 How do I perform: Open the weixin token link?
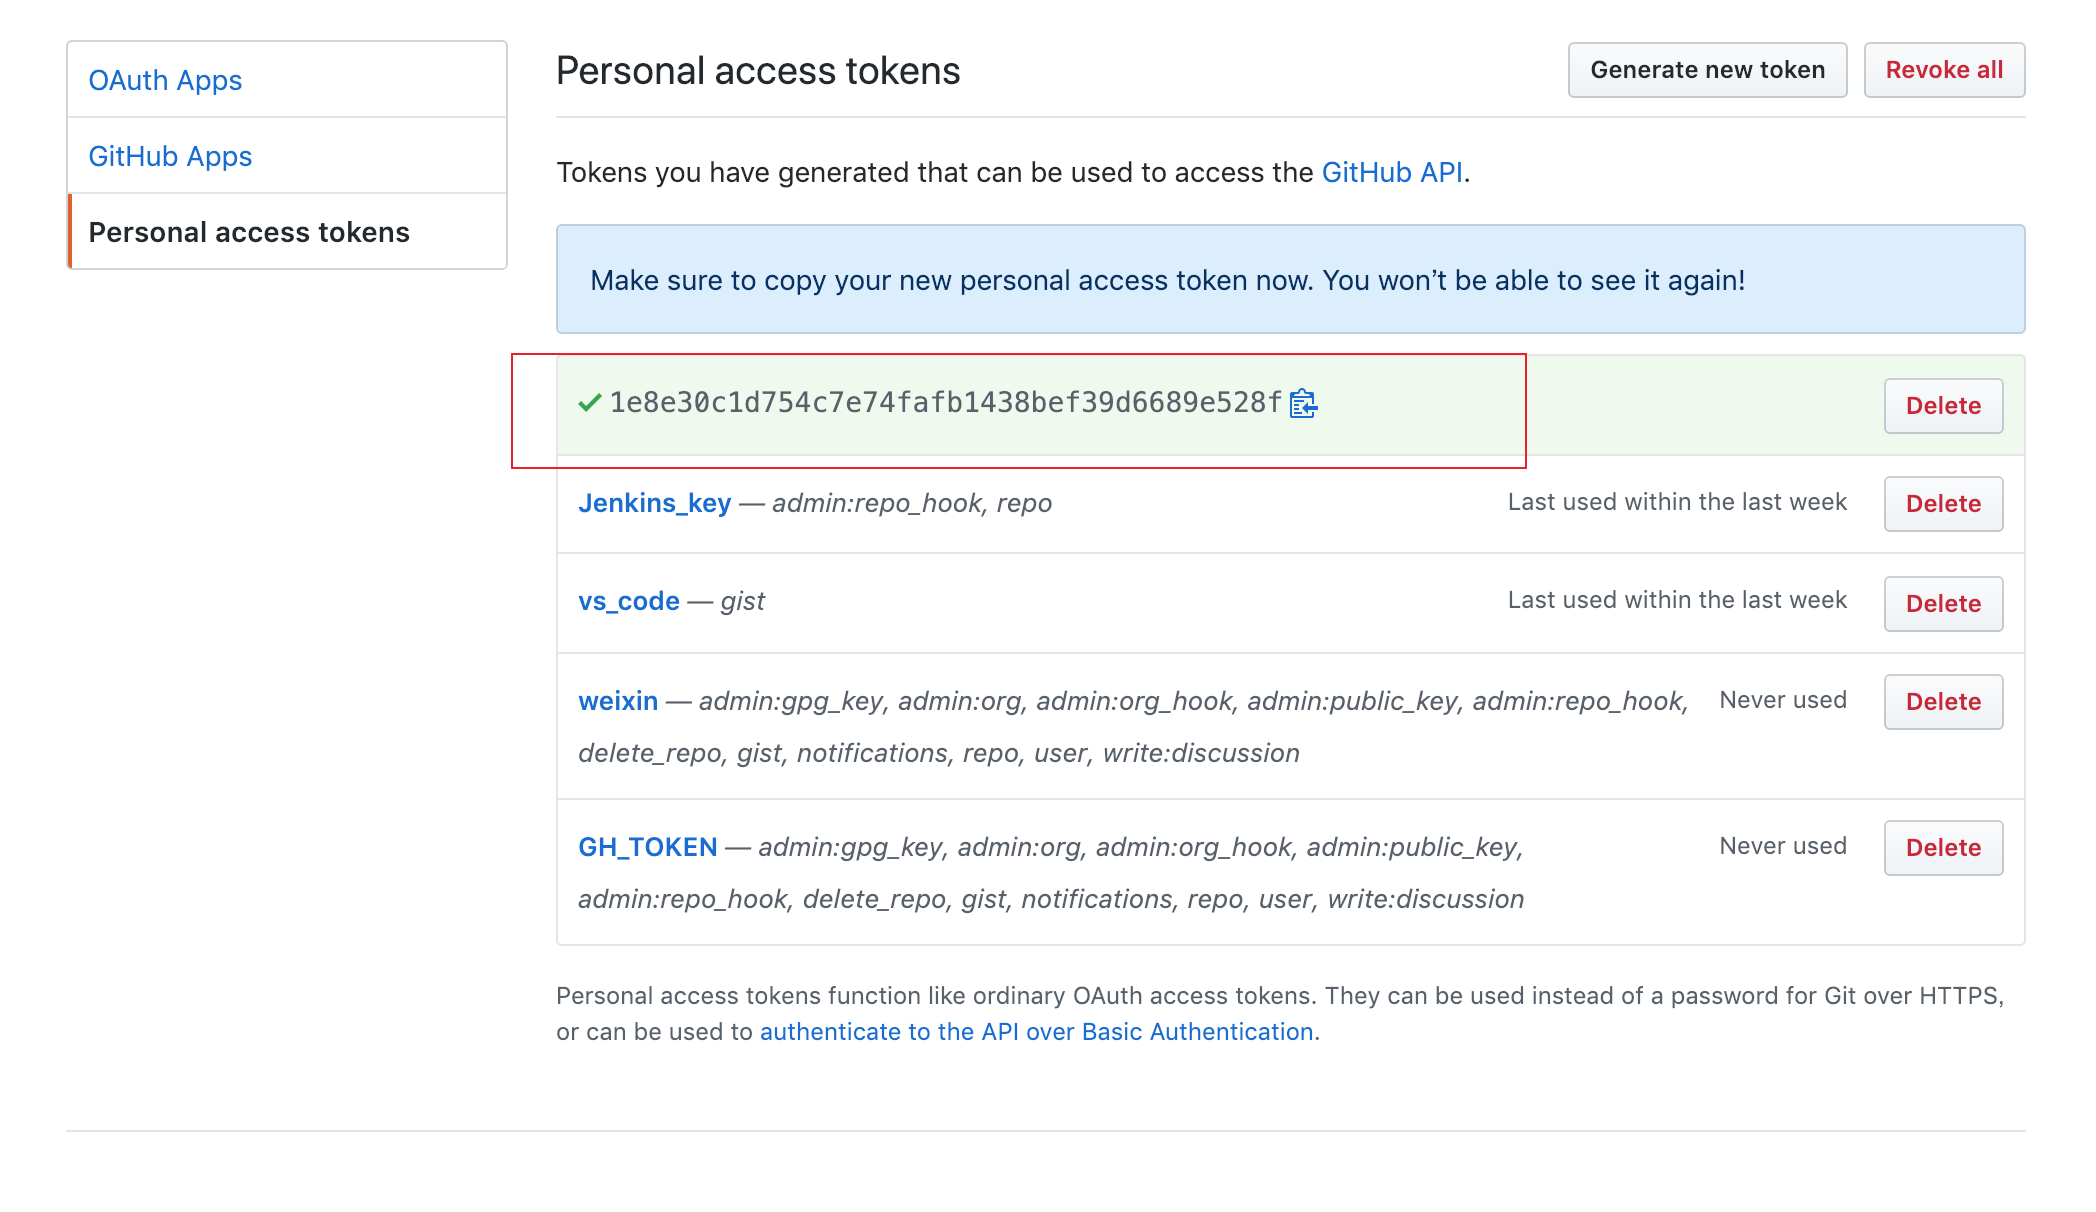click(618, 701)
